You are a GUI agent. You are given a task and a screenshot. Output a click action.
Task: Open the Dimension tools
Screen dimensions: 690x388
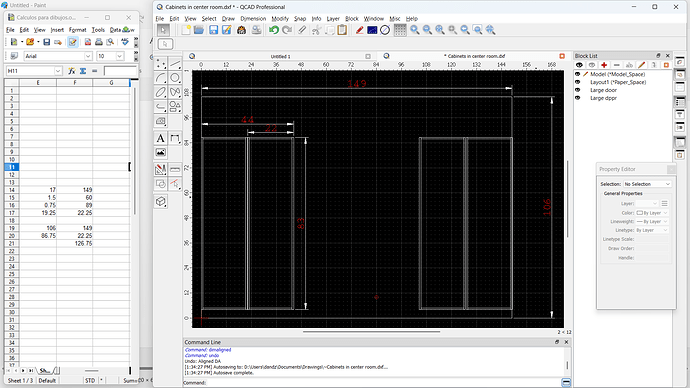(x=175, y=139)
